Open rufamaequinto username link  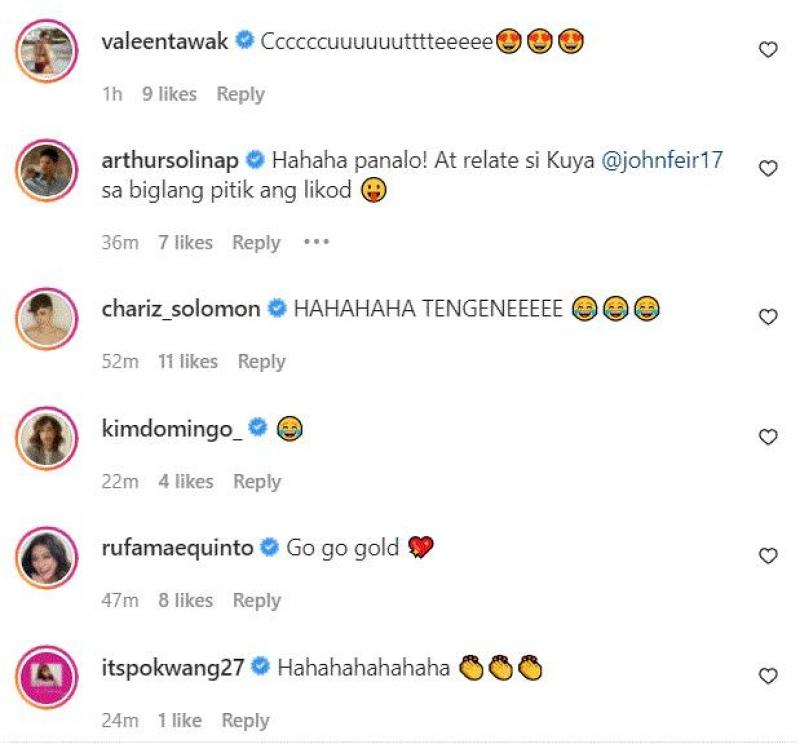click(180, 547)
